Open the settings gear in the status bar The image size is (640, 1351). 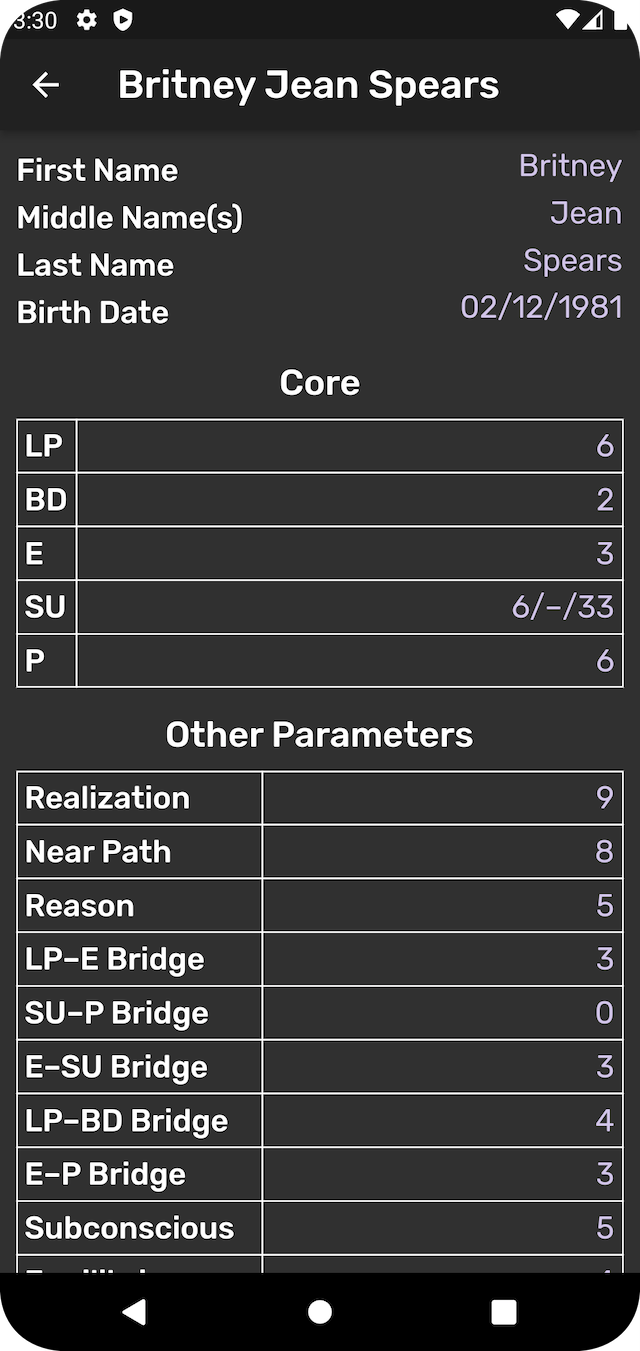[x=88, y=19]
